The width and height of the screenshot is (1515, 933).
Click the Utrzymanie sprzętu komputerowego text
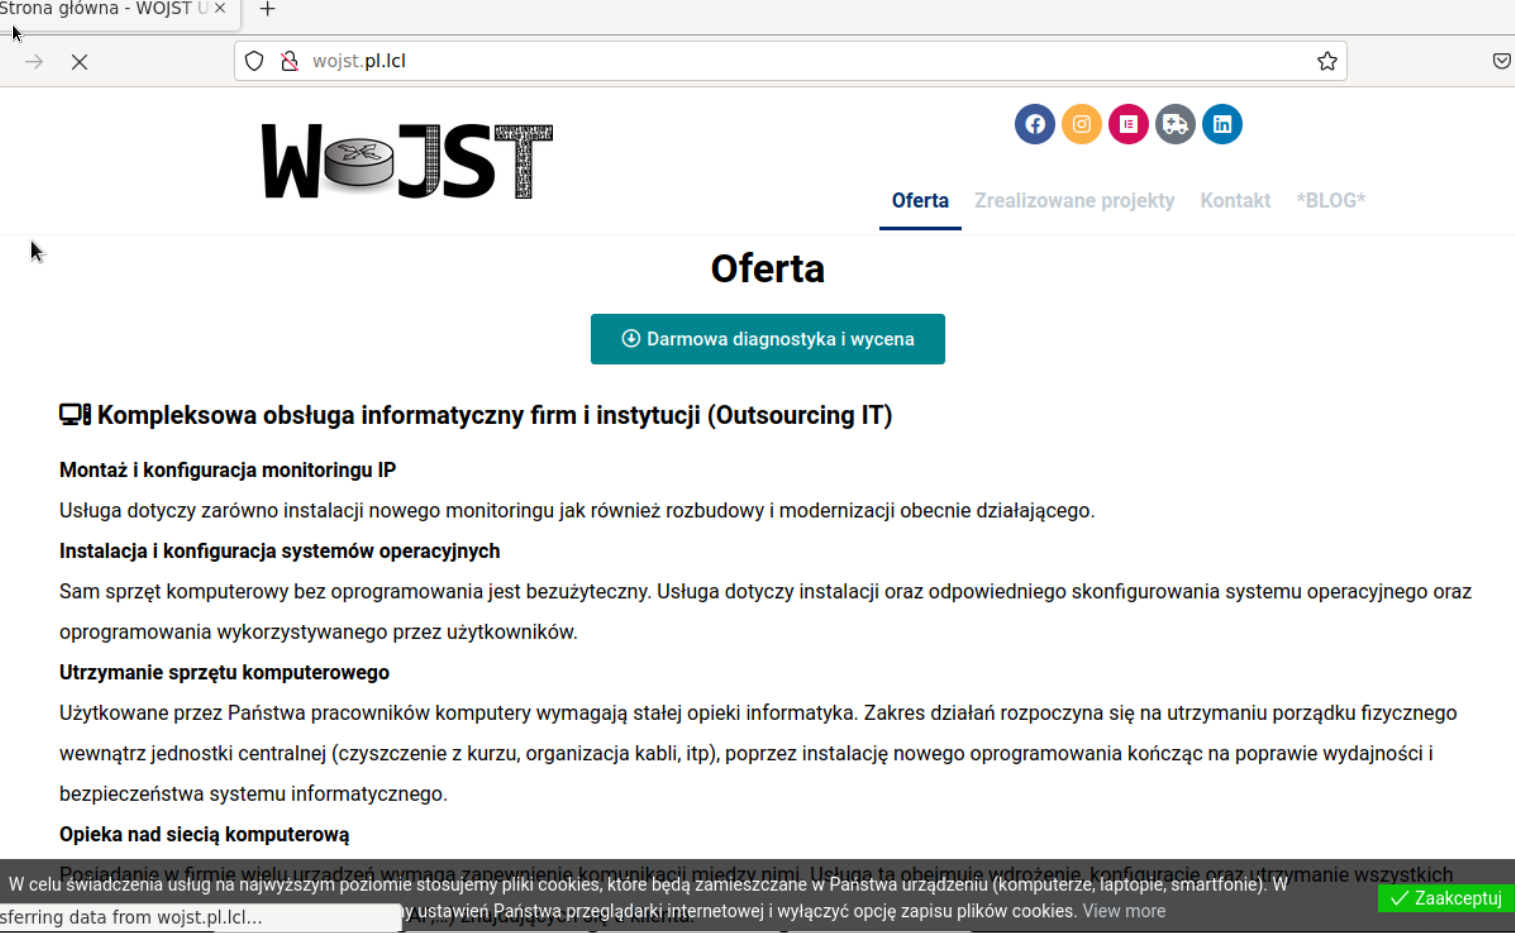(x=224, y=672)
